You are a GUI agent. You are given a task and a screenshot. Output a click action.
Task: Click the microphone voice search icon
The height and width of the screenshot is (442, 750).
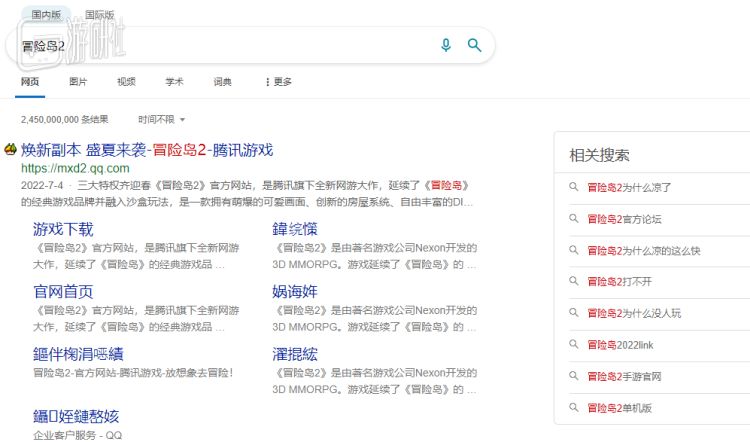click(x=446, y=45)
